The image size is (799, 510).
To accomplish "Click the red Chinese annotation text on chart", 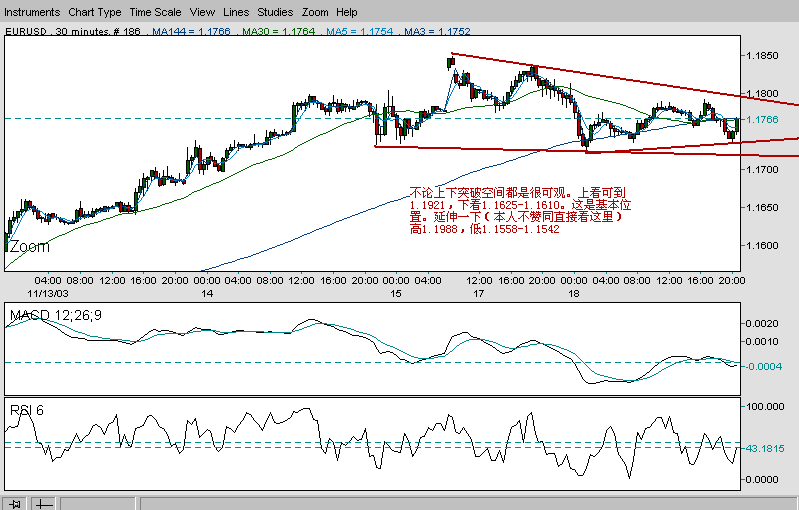I will pos(520,210).
